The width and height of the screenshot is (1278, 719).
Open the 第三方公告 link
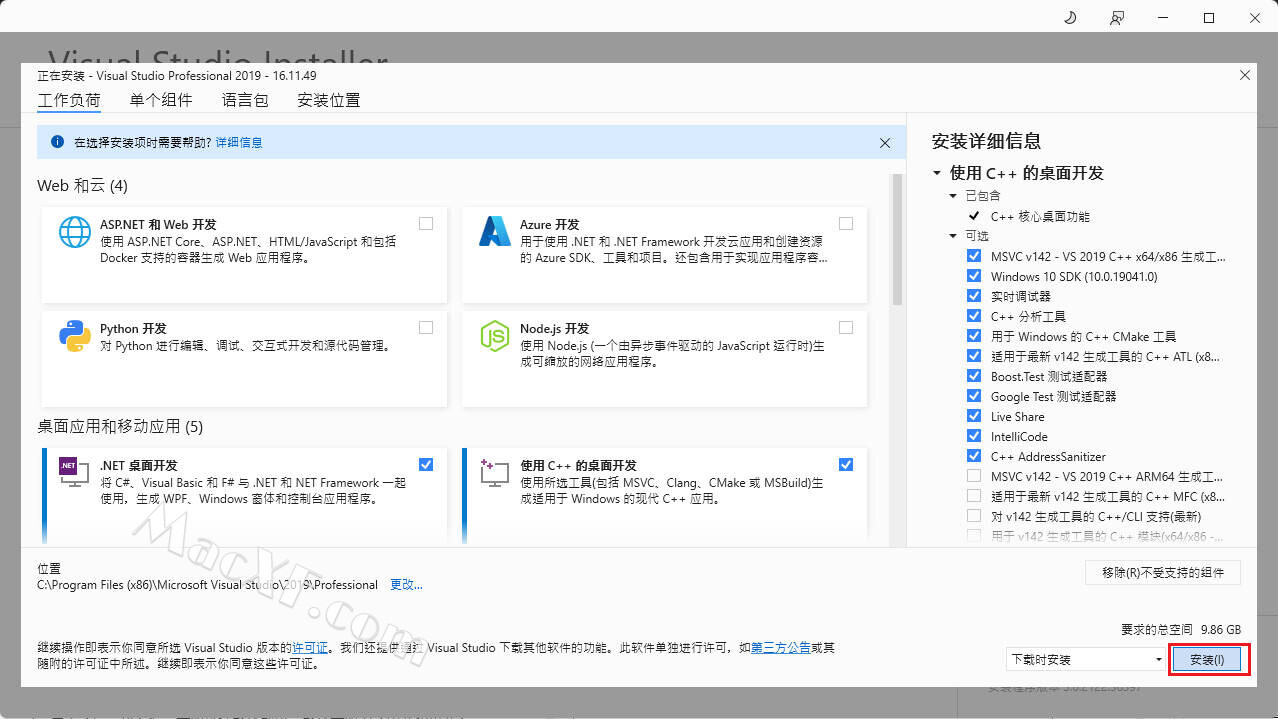click(x=780, y=648)
